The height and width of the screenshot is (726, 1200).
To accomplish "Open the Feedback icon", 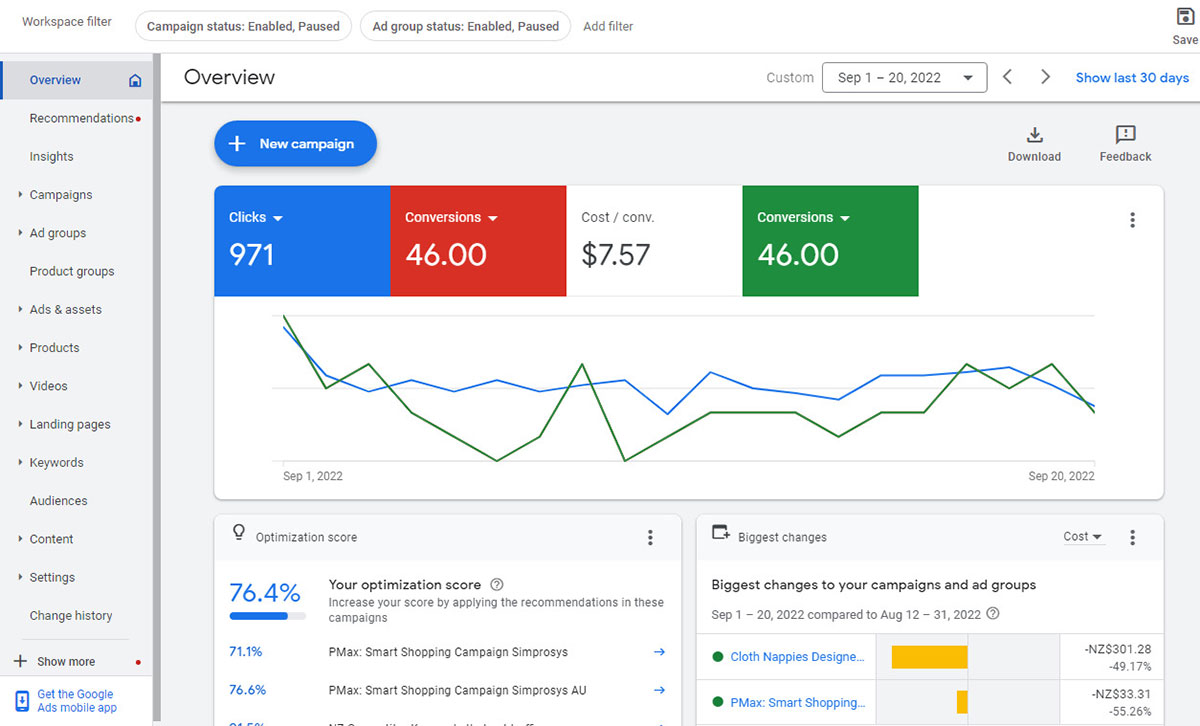I will (1125, 135).
